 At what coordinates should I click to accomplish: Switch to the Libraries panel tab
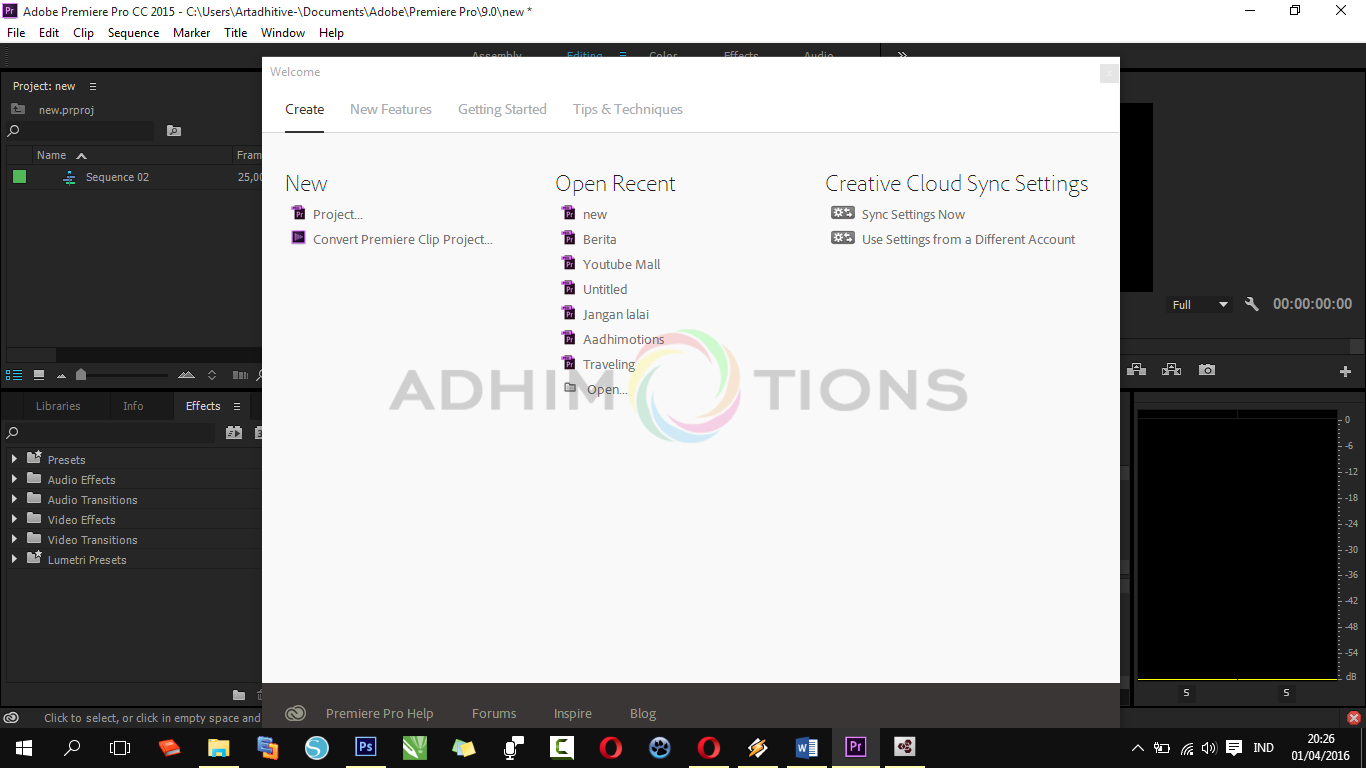click(58, 406)
